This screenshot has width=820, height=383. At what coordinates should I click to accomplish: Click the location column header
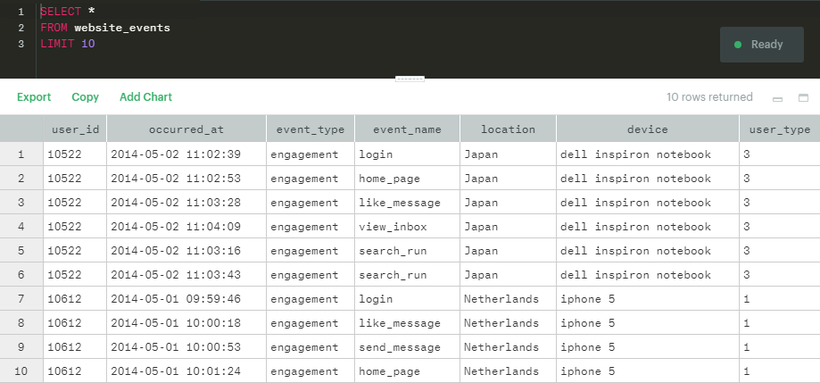pos(508,129)
